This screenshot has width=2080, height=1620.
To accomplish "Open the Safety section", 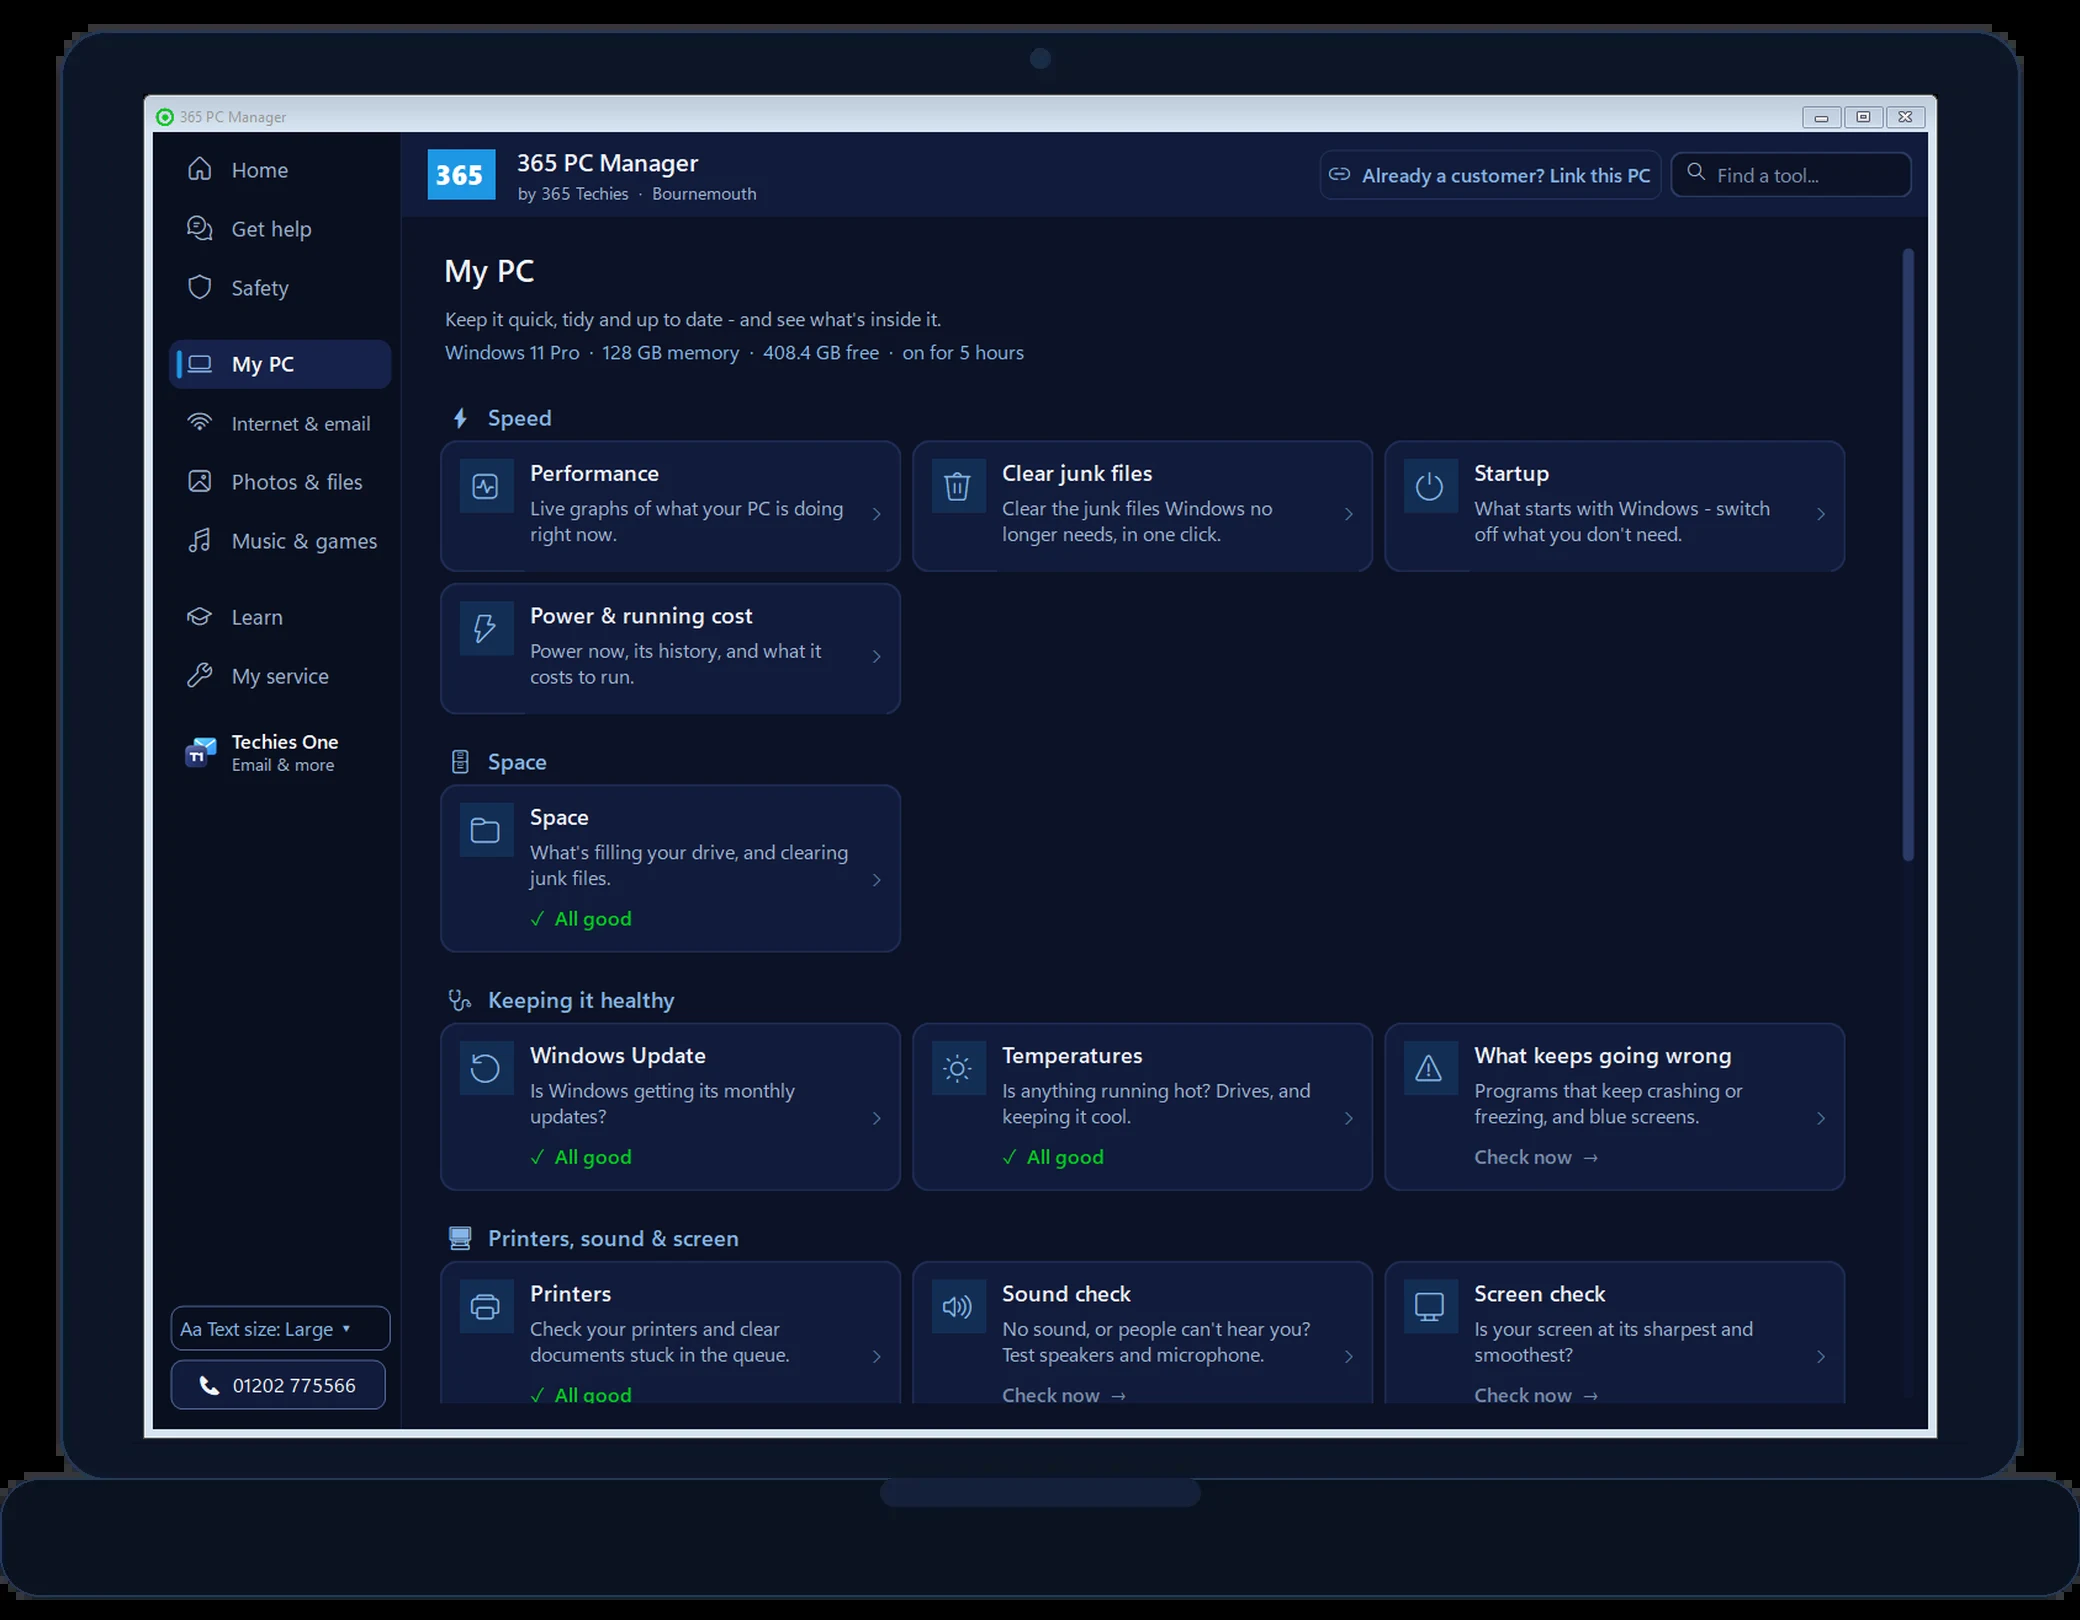I will pyautogui.click(x=280, y=288).
